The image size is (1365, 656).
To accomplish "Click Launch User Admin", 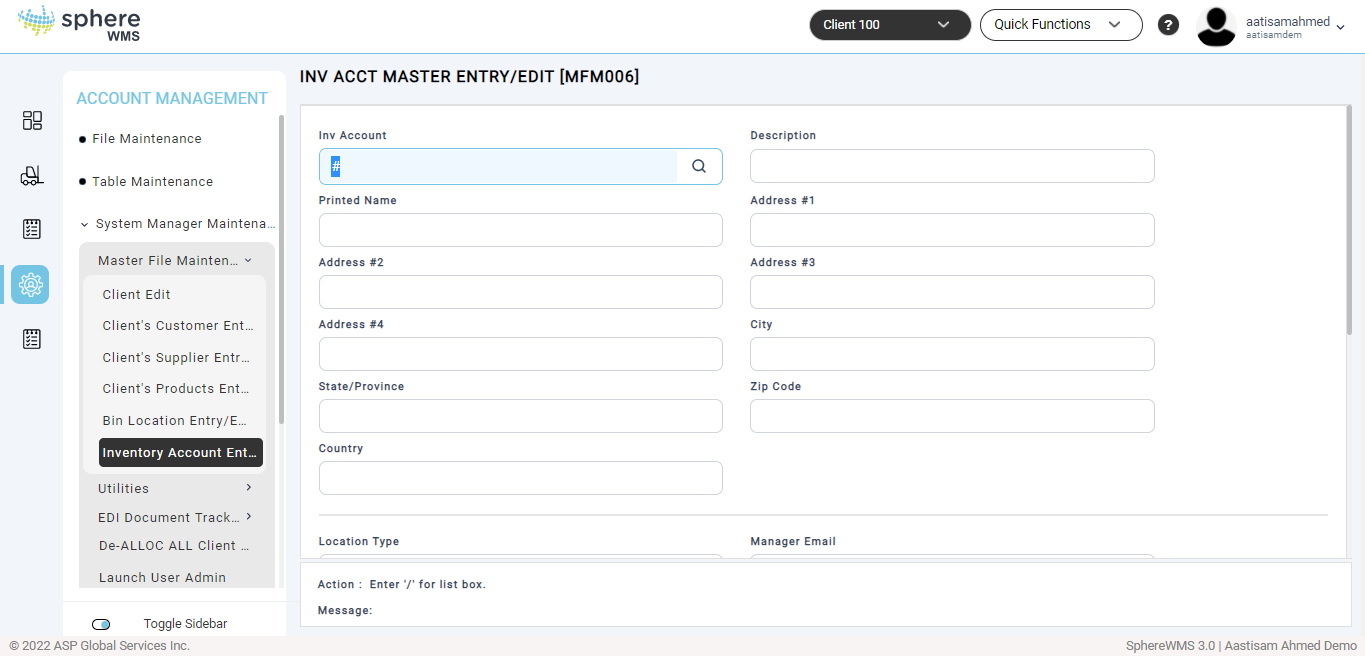I will [x=162, y=578].
